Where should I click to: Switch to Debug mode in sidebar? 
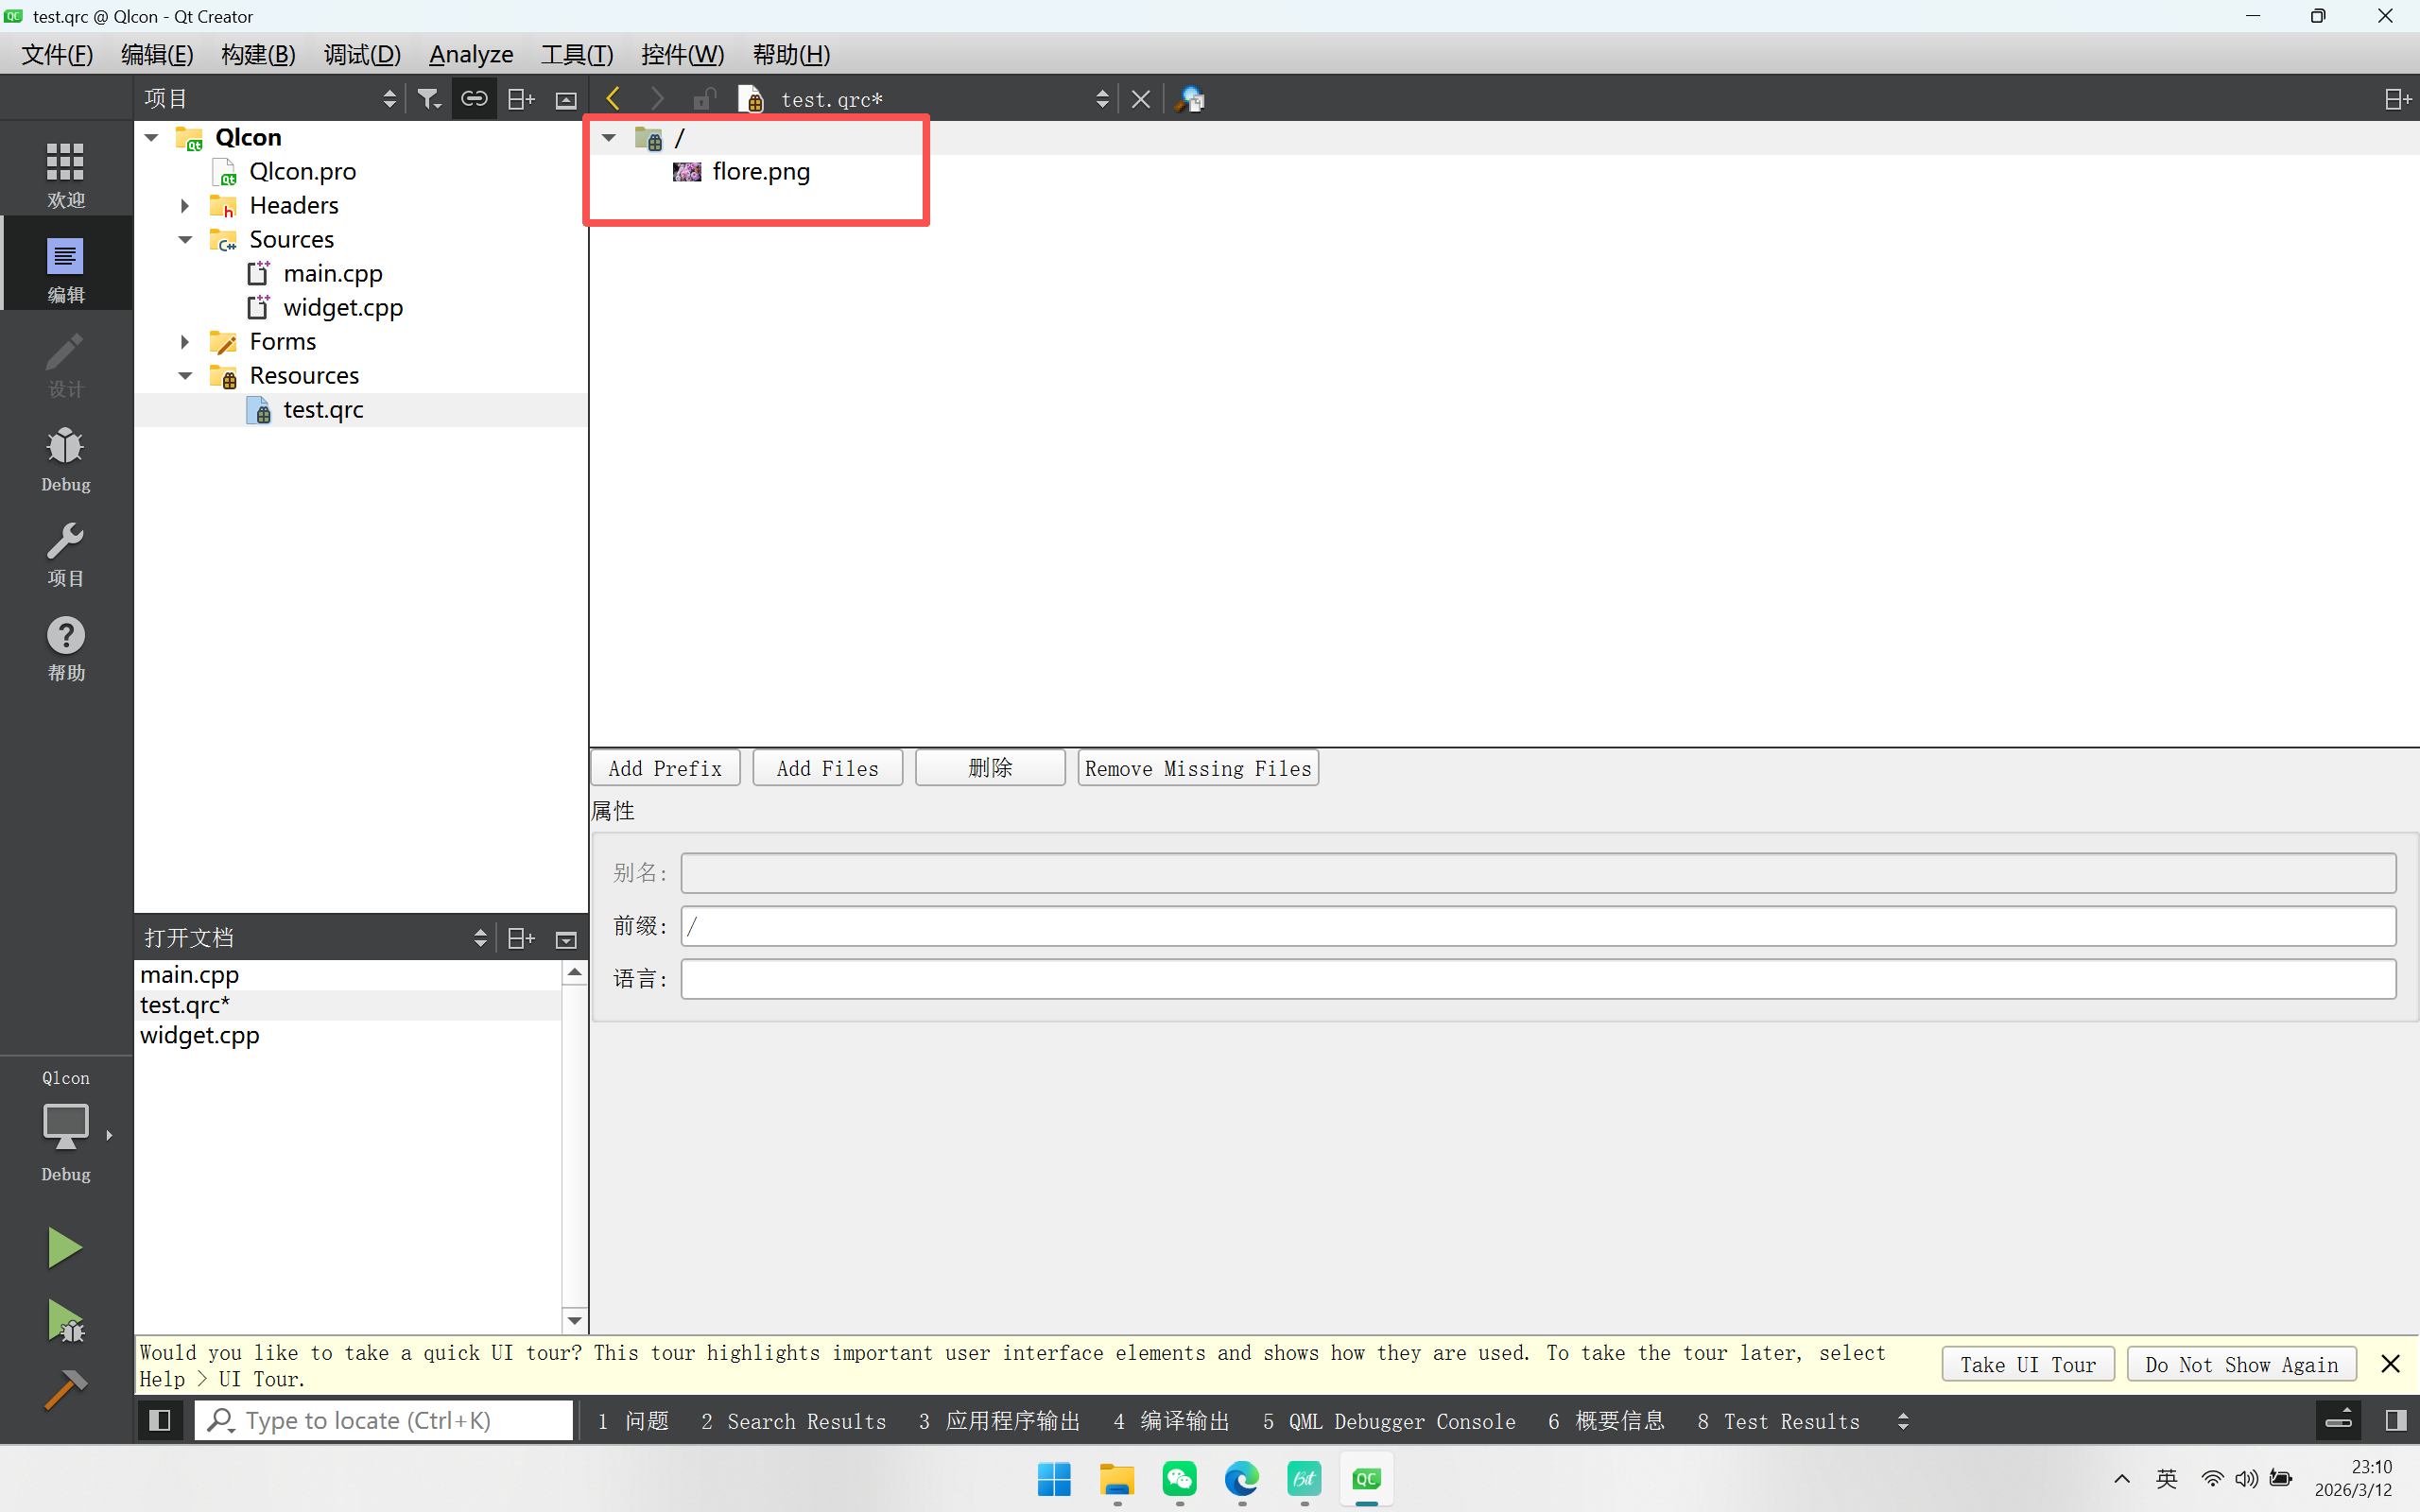(x=65, y=458)
